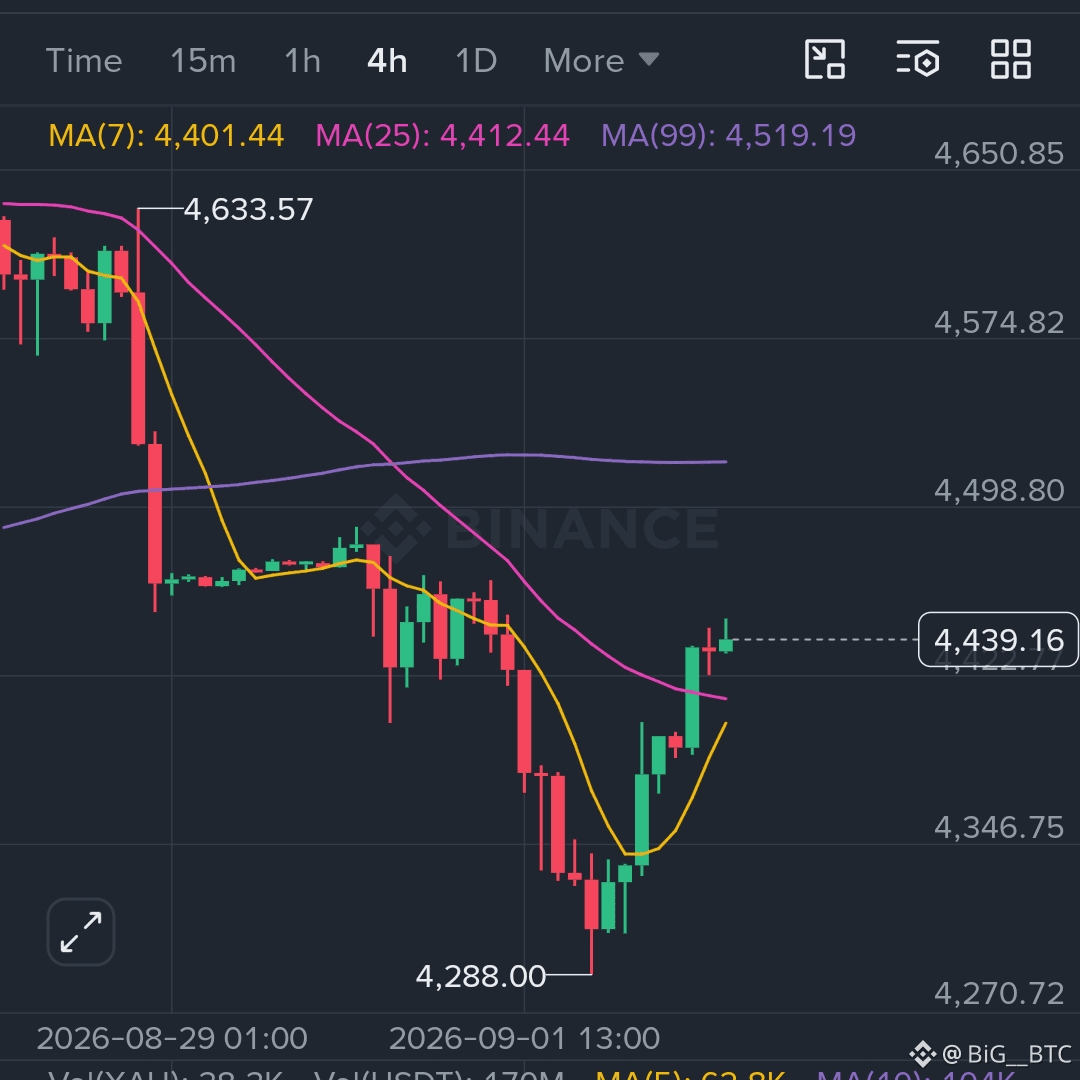This screenshot has height=1080, width=1080.
Task: Open the picture-in-picture chart icon
Action: (x=824, y=59)
